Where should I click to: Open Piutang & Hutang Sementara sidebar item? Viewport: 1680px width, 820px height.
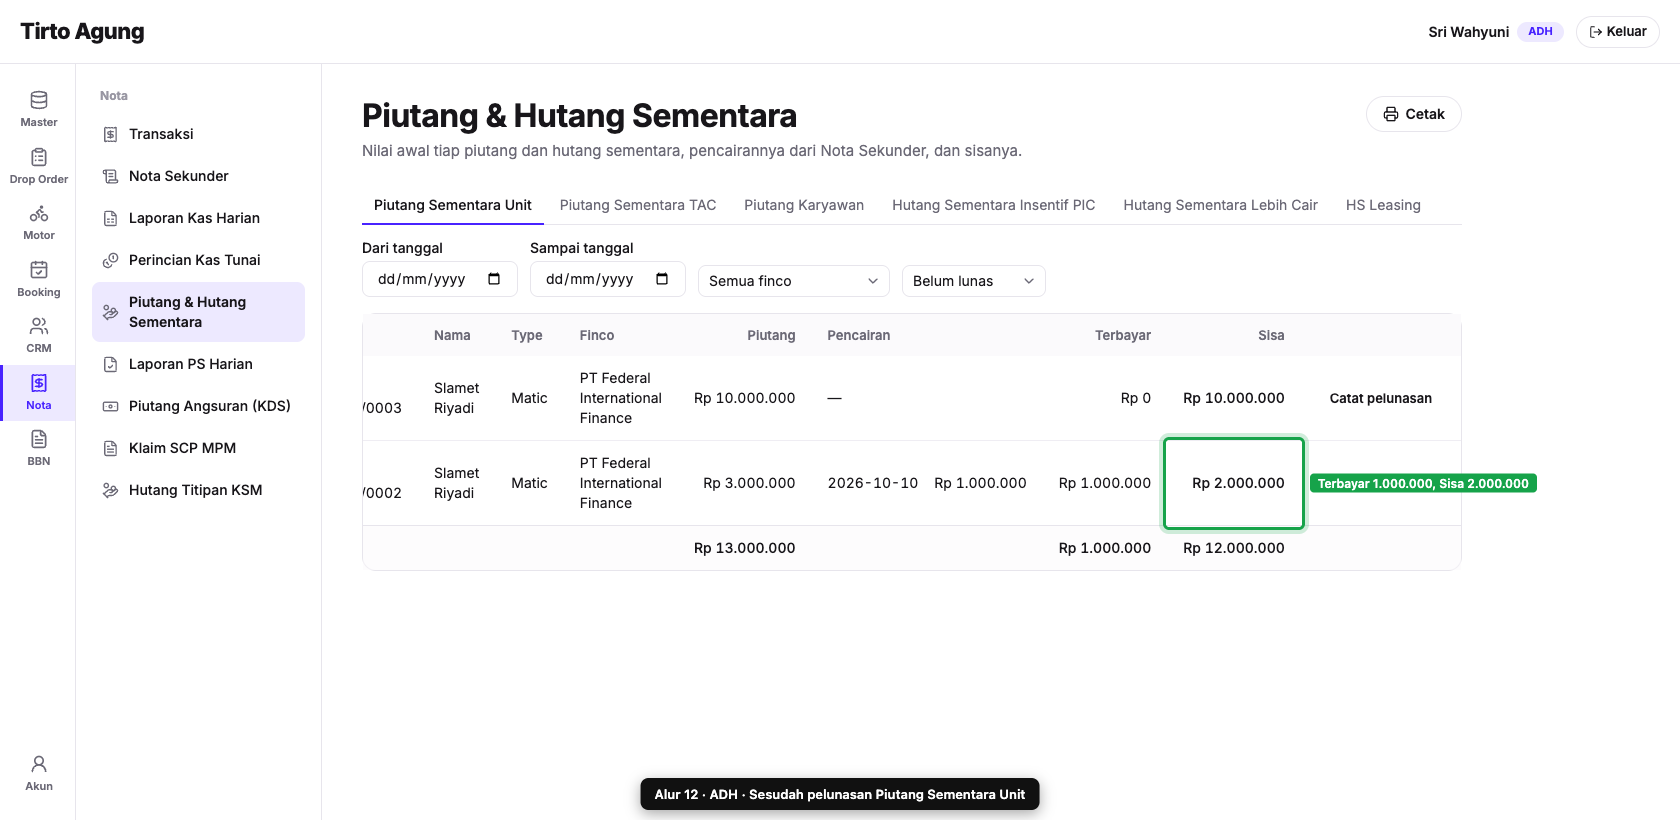[198, 312]
